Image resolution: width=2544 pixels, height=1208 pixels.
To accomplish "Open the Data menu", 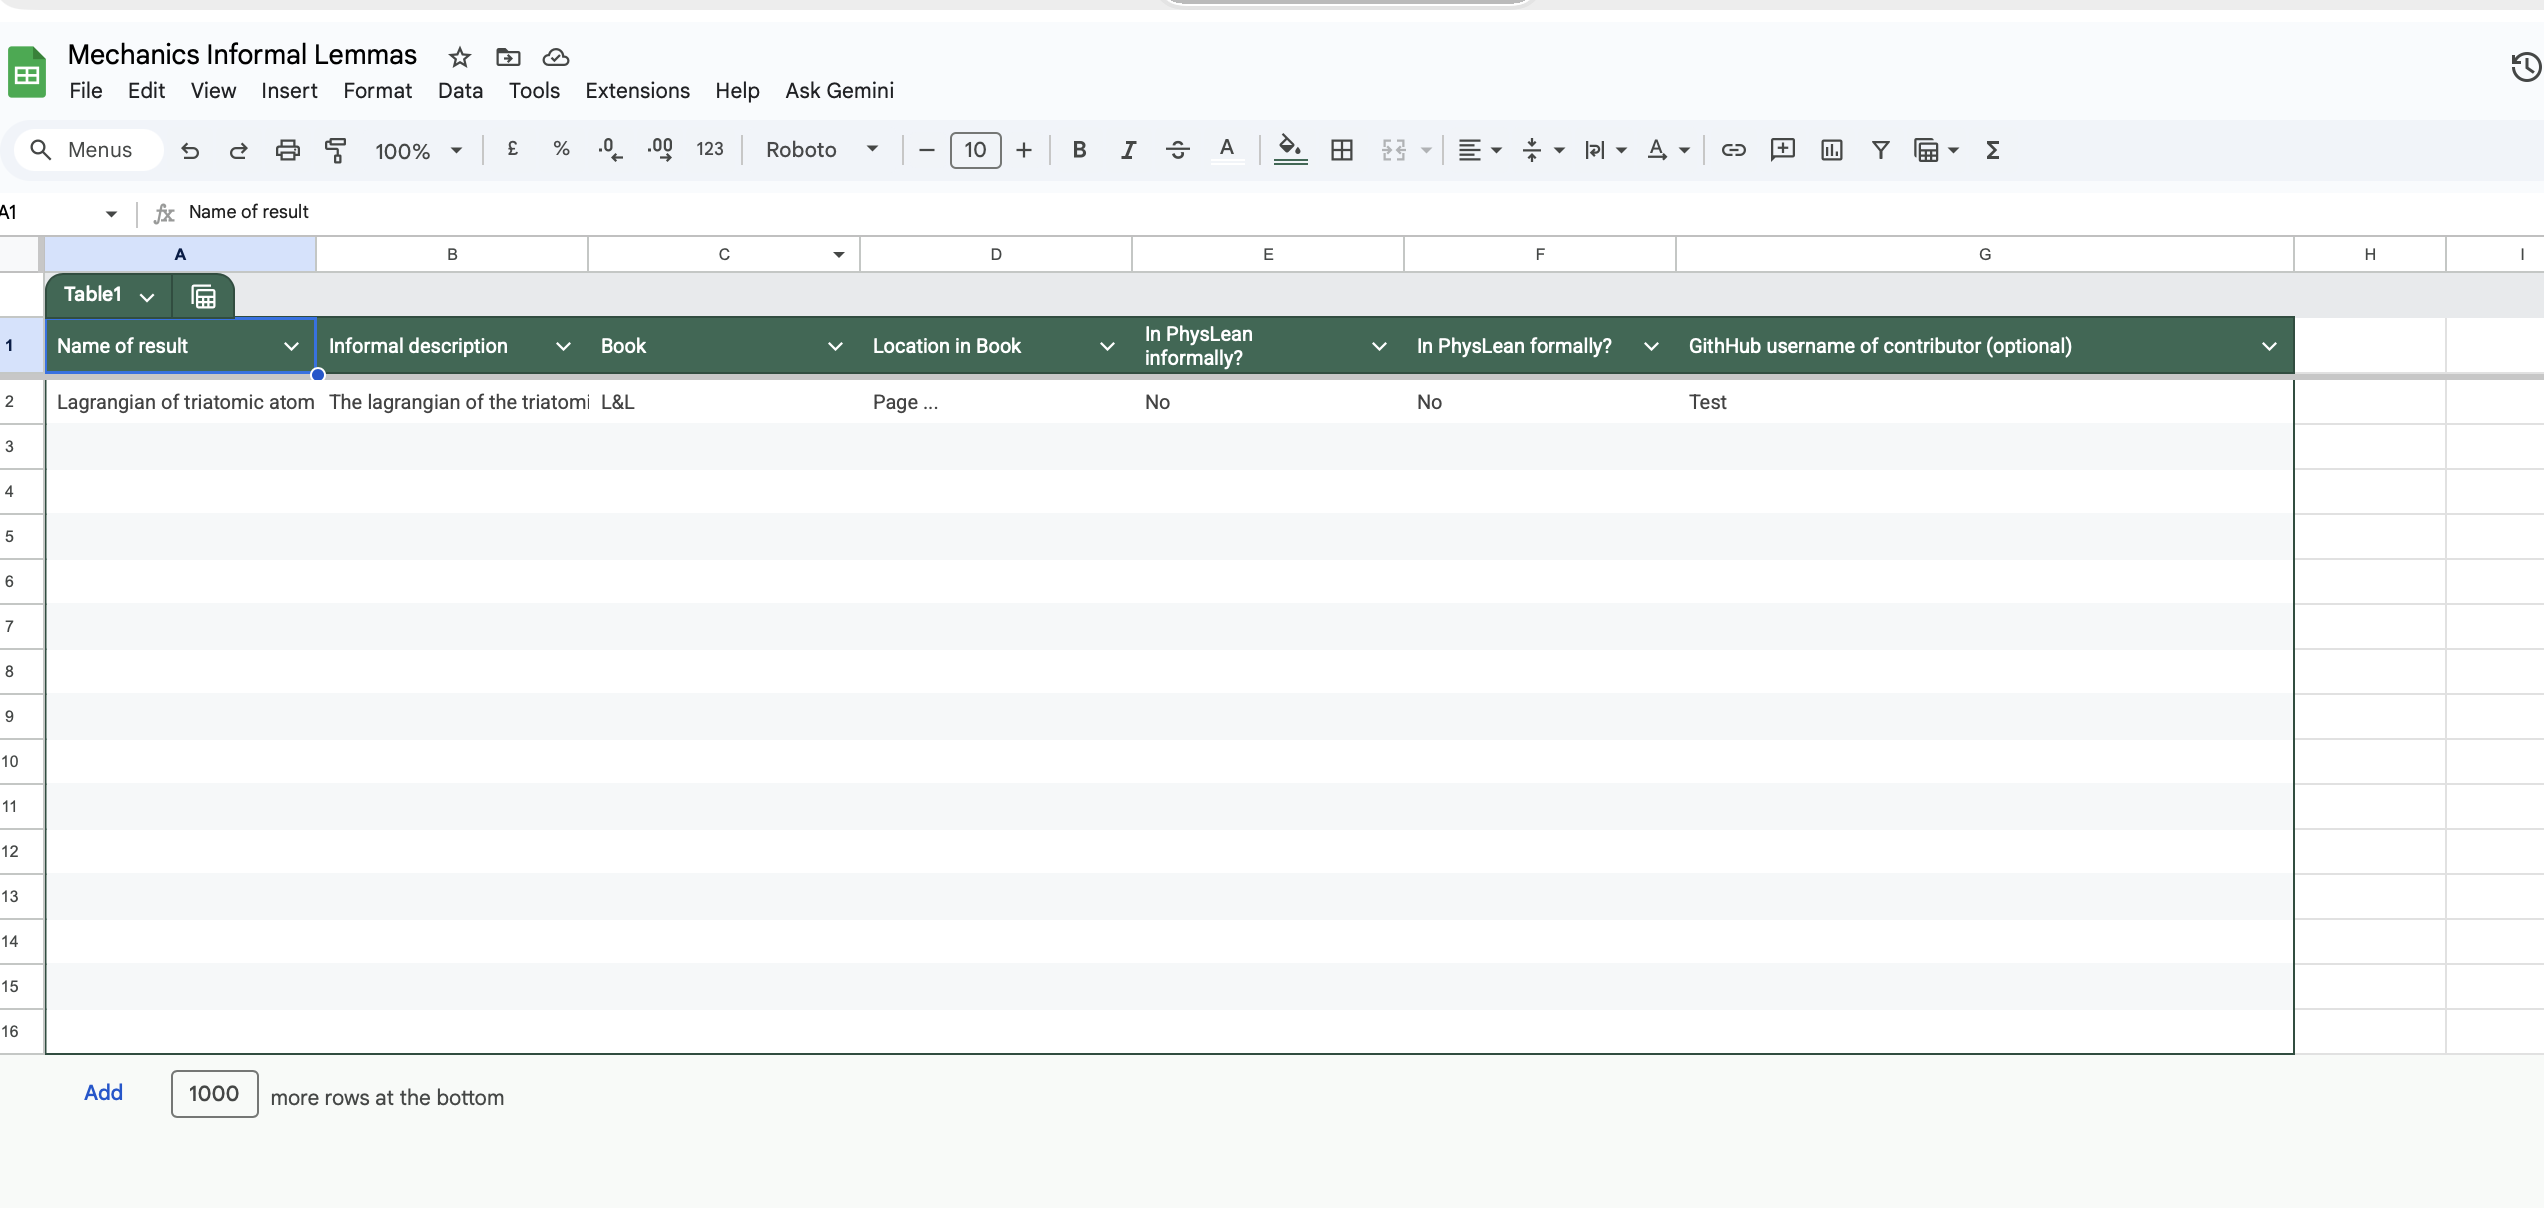I will (460, 91).
